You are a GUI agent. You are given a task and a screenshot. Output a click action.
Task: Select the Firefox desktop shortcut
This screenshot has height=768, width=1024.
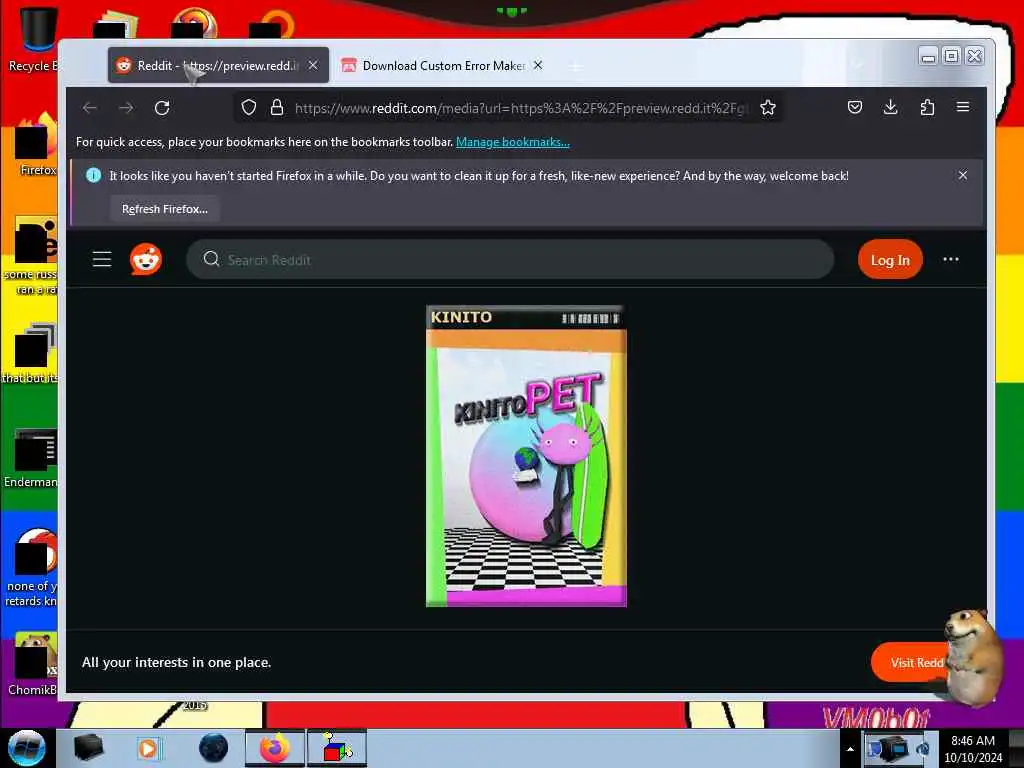pyautogui.click(x=36, y=145)
